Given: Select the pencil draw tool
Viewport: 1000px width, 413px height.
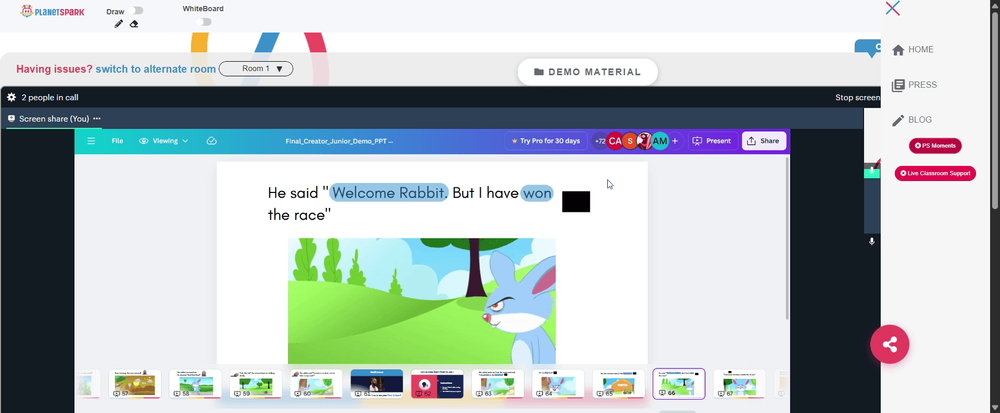Looking at the screenshot, I should tap(118, 24).
